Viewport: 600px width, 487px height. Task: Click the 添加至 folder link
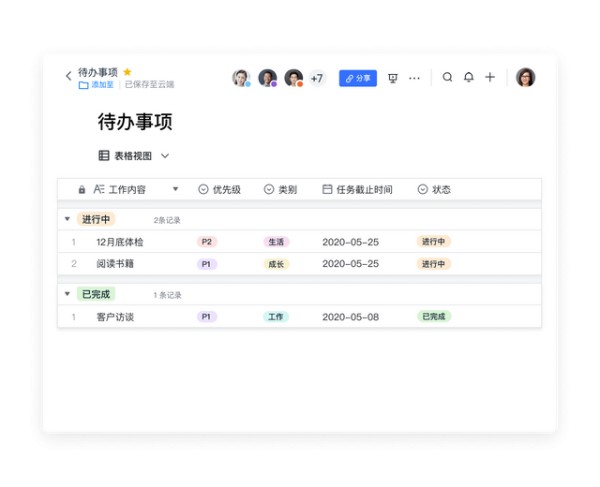[96, 85]
